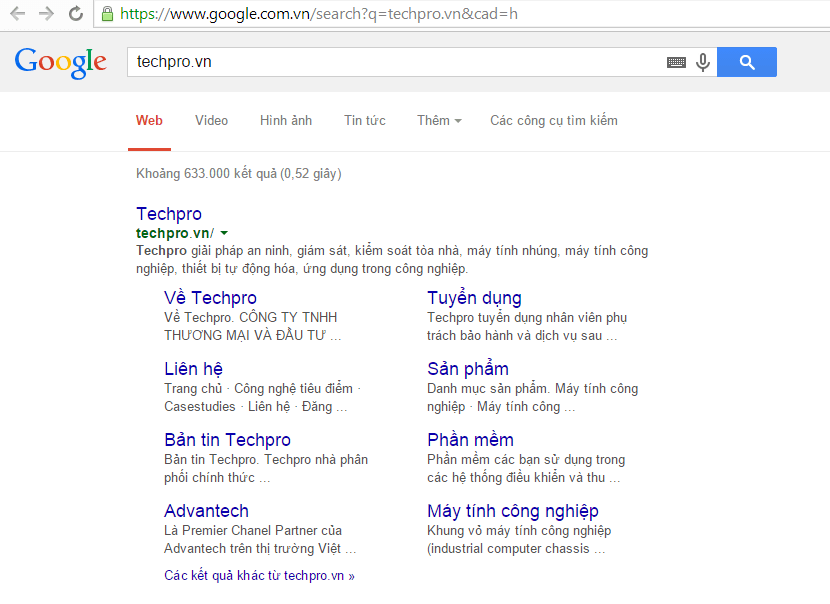Open the Liên hệ sitelink
Viewport: 830px width, 604px height.
[x=193, y=369]
